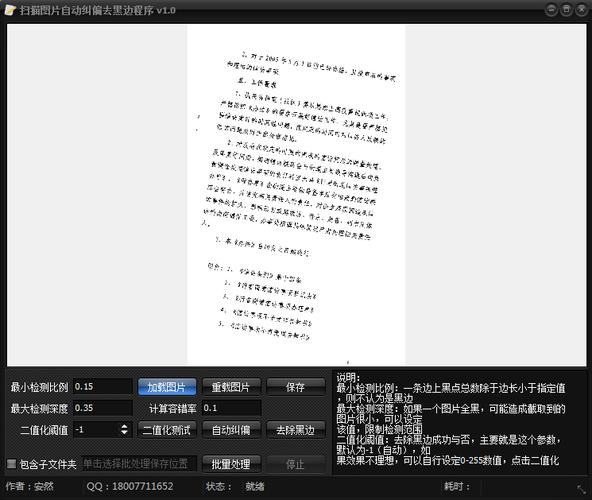Click the QQ：18007711652 status text
The width and height of the screenshot is (592, 500).
[130, 486]
